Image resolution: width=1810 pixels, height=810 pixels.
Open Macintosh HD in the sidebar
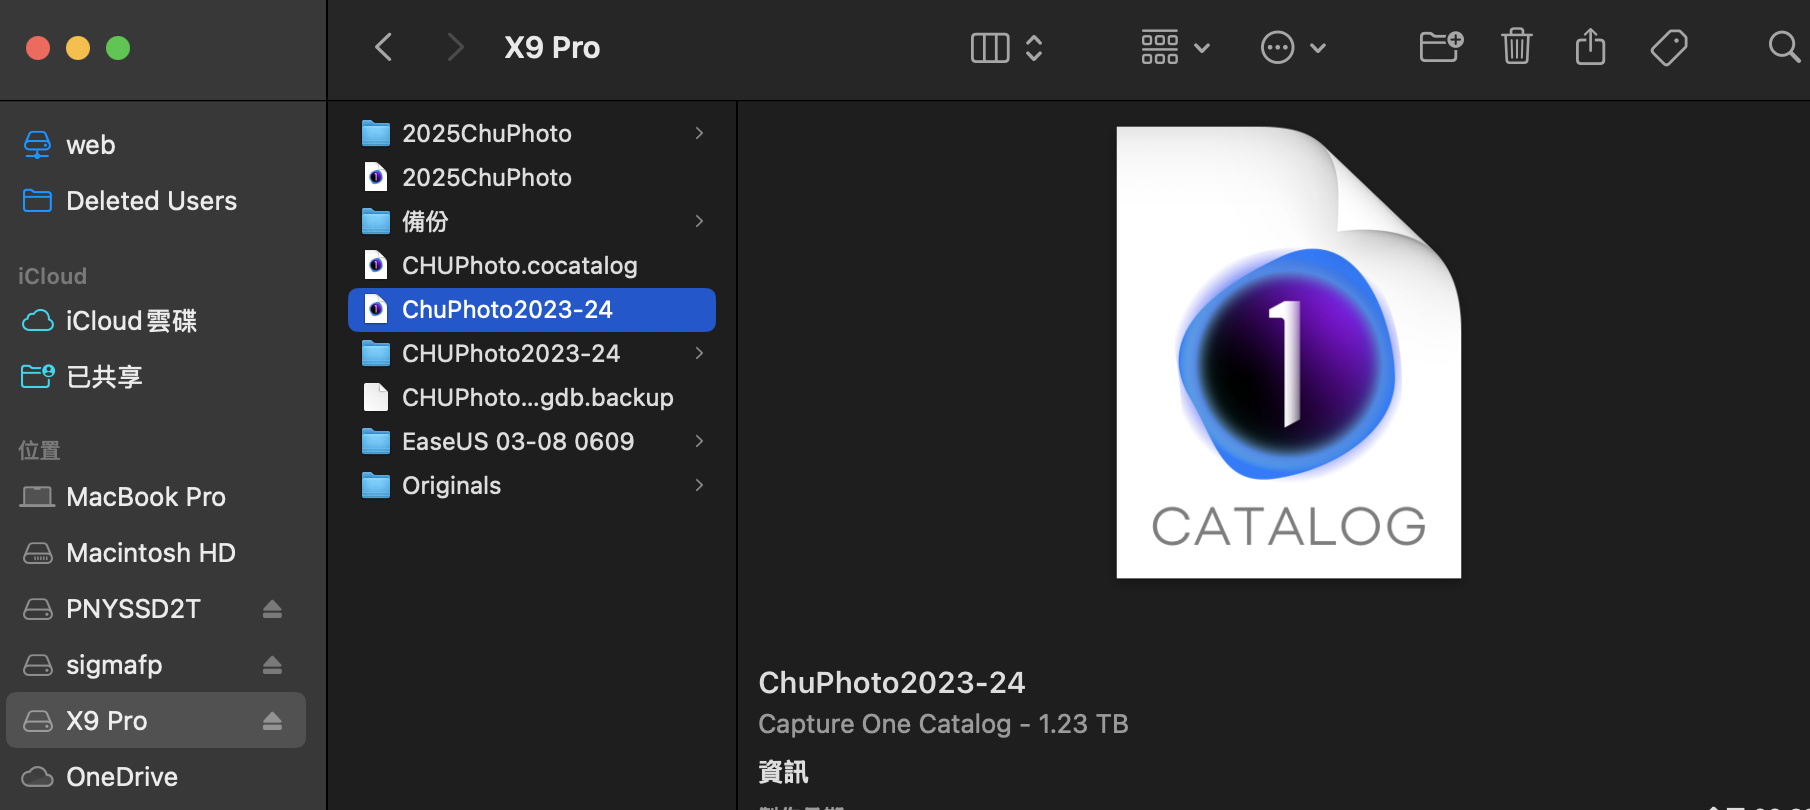[150, 553]
